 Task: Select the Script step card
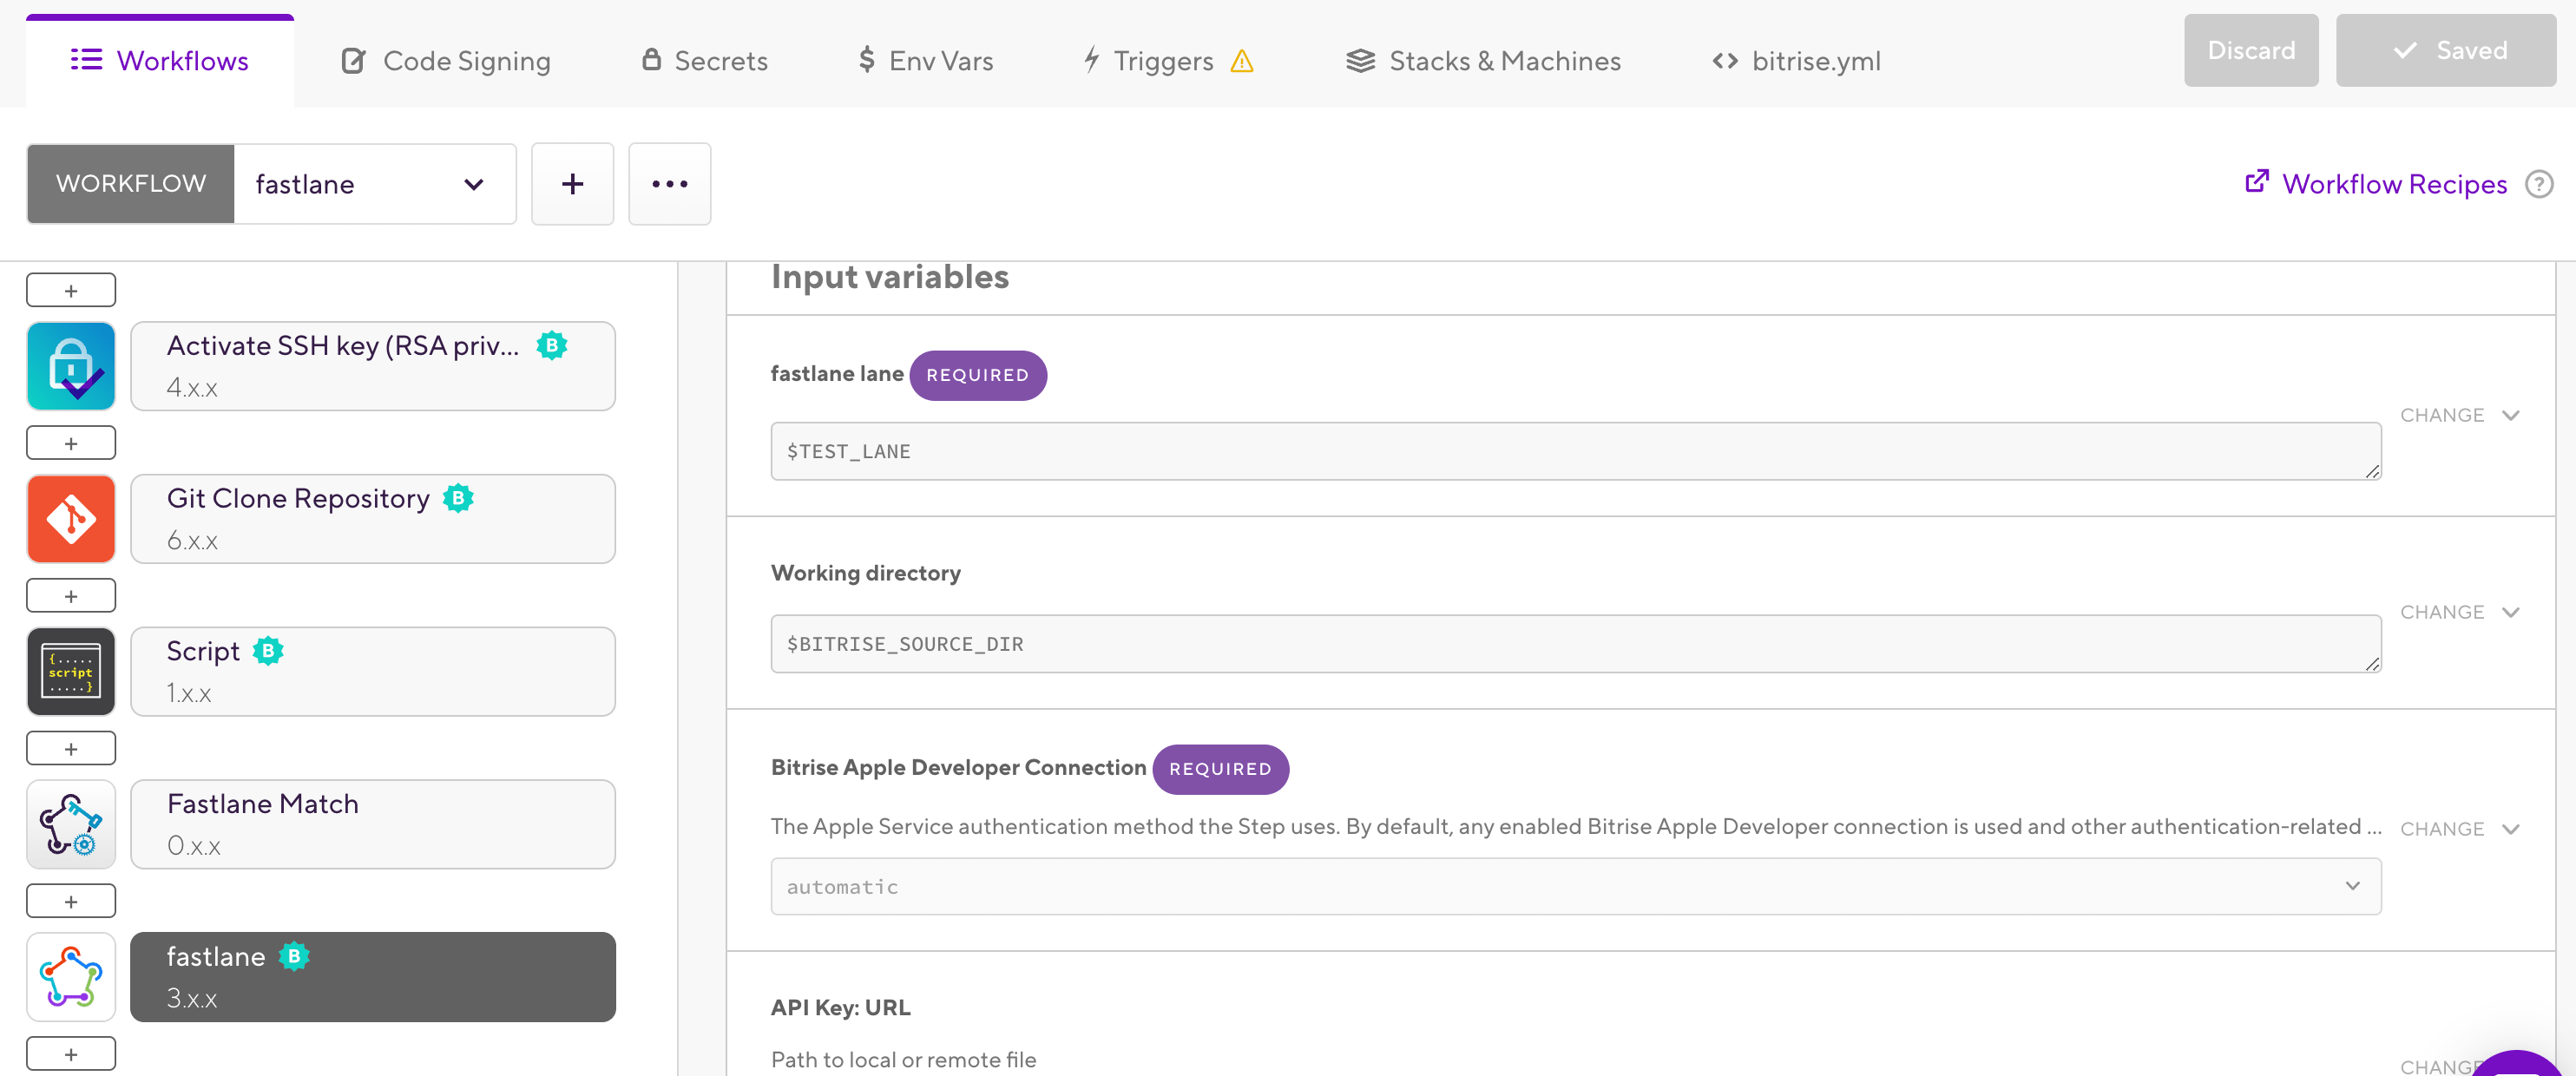[373, 672]
